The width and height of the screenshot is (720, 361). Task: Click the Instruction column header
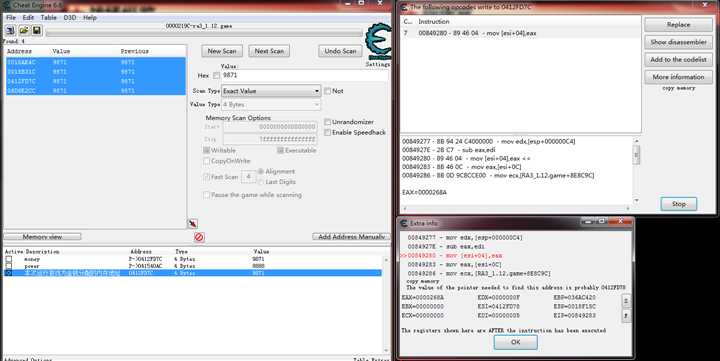(433, 22)
